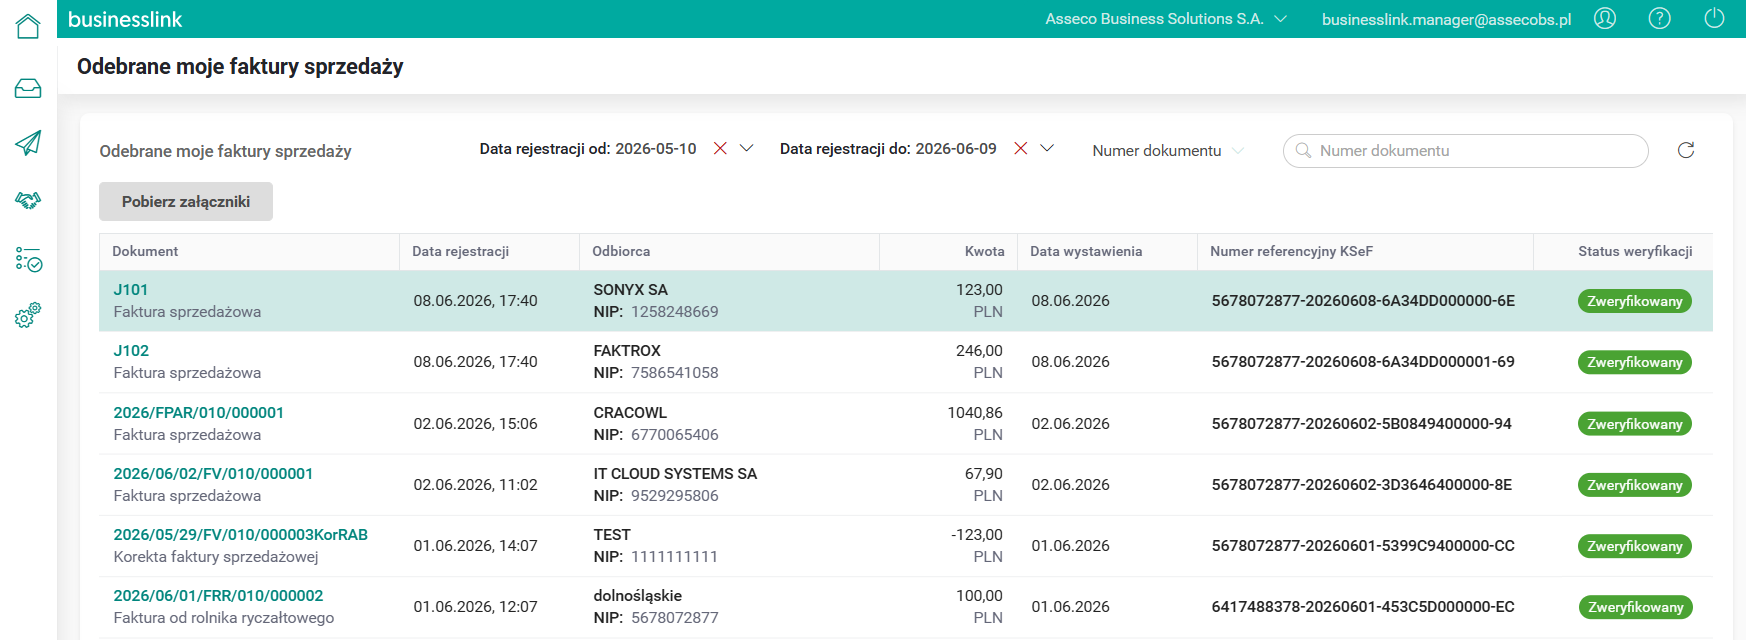Viewport: 1746px width, 640px height.
Task: Open invoice 2026/FPAR/010/000001 link
Action: point(199,412)
